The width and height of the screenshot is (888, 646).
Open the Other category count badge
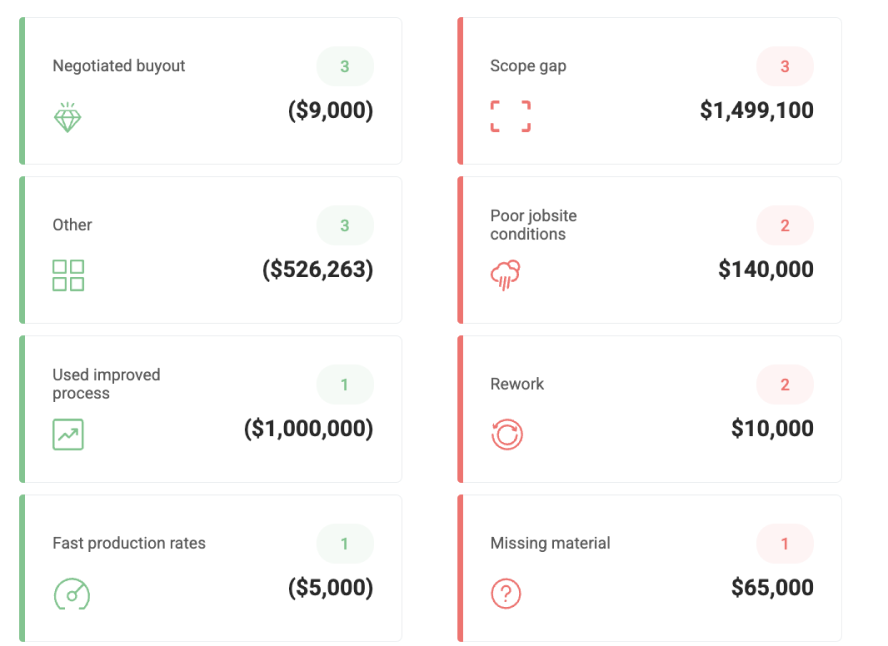(x=345, y=225)
